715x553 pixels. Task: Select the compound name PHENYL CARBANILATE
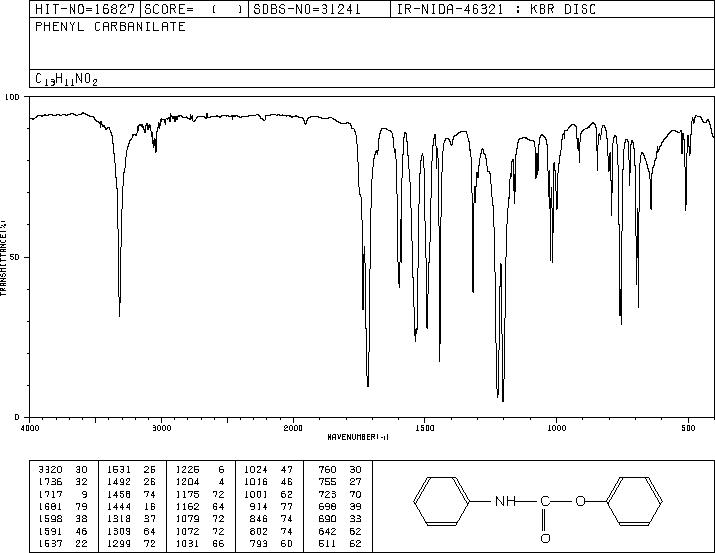[x=110, y=26]
